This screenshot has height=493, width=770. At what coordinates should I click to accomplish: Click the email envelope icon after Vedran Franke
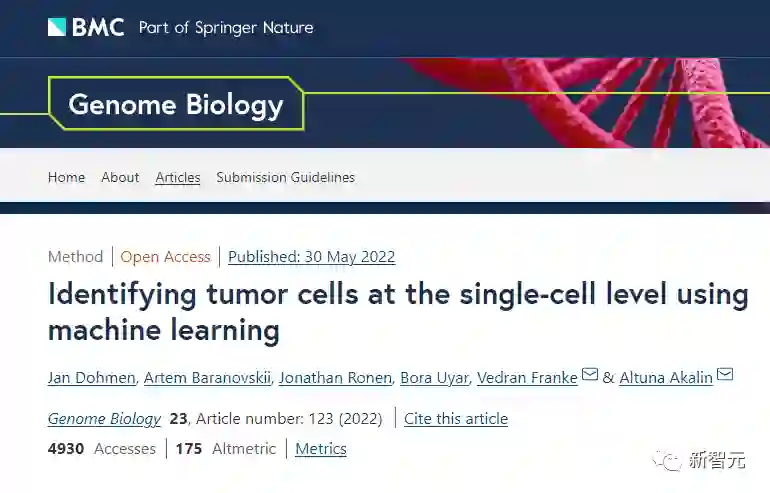click(590, 375)
